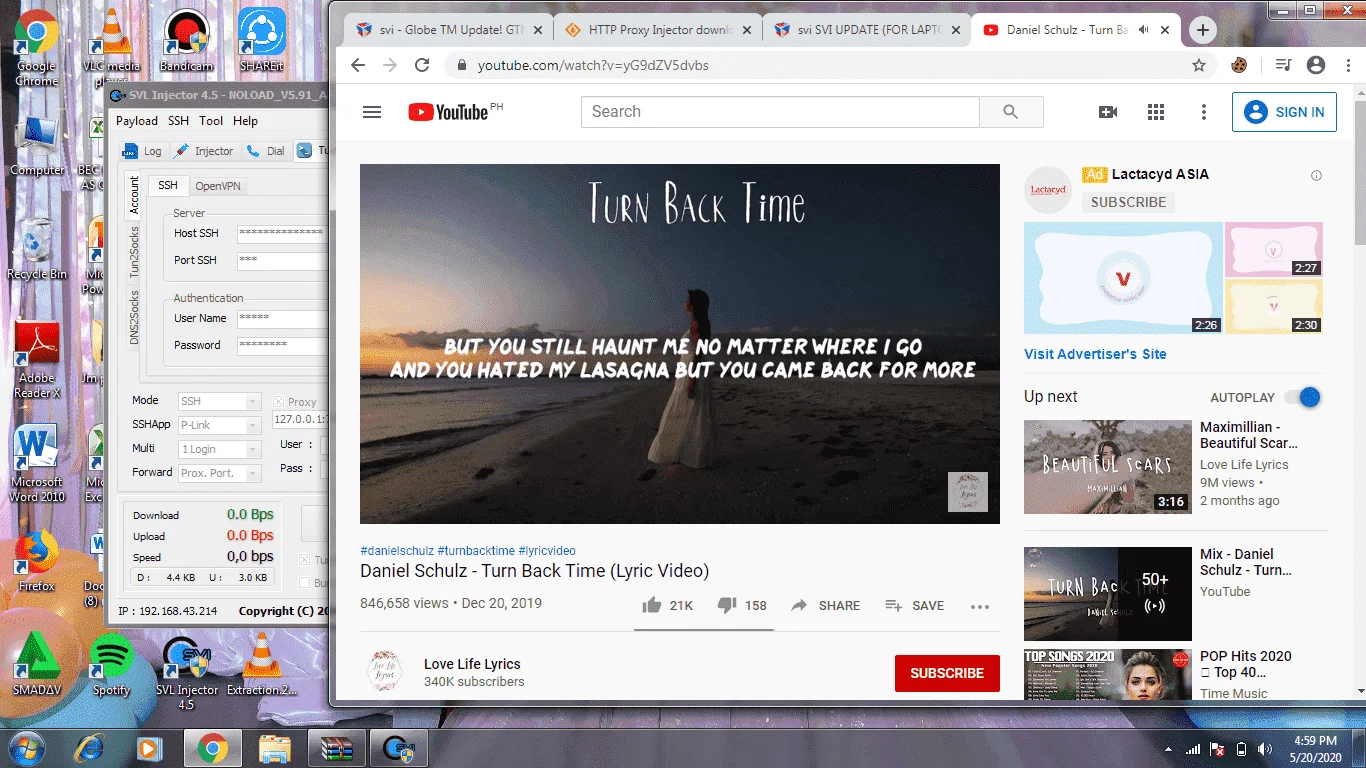Viewport: 1366px width, 768px height.
Task: Click the Chrome address bar URL
Action: click(594, 65)
